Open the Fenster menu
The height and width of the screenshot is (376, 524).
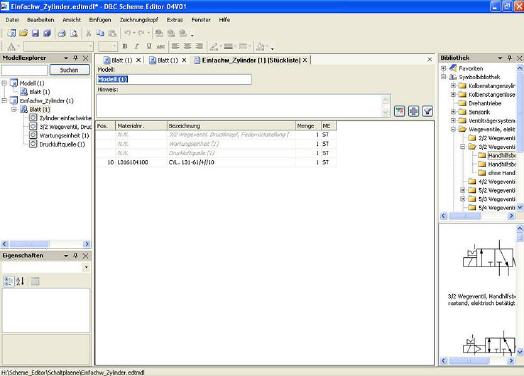coord(201,20)
